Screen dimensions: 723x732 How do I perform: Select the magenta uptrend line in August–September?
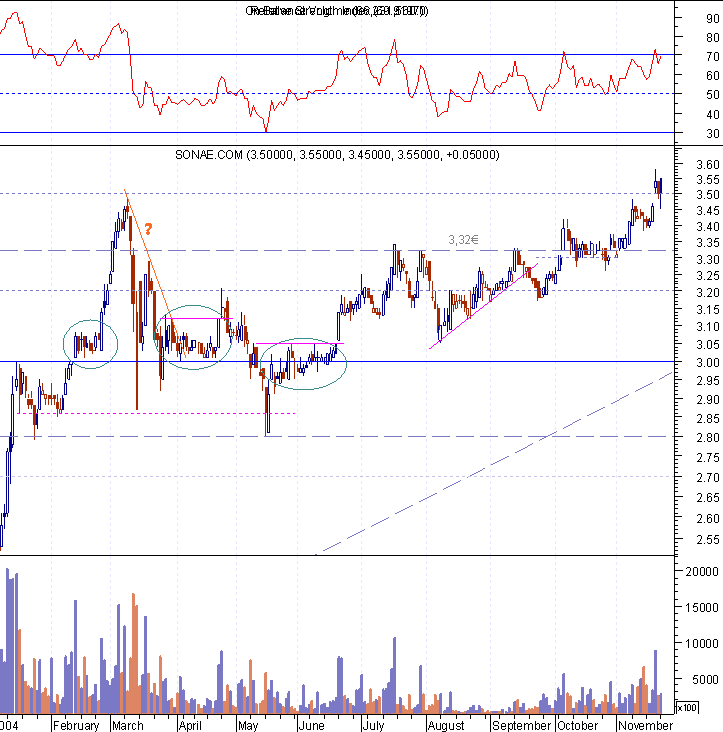point(483,306)
